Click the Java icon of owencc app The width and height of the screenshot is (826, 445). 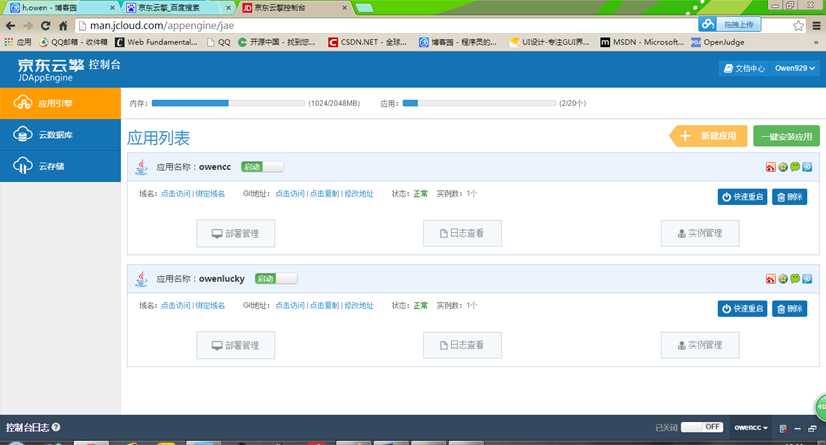tap(141, 167)
